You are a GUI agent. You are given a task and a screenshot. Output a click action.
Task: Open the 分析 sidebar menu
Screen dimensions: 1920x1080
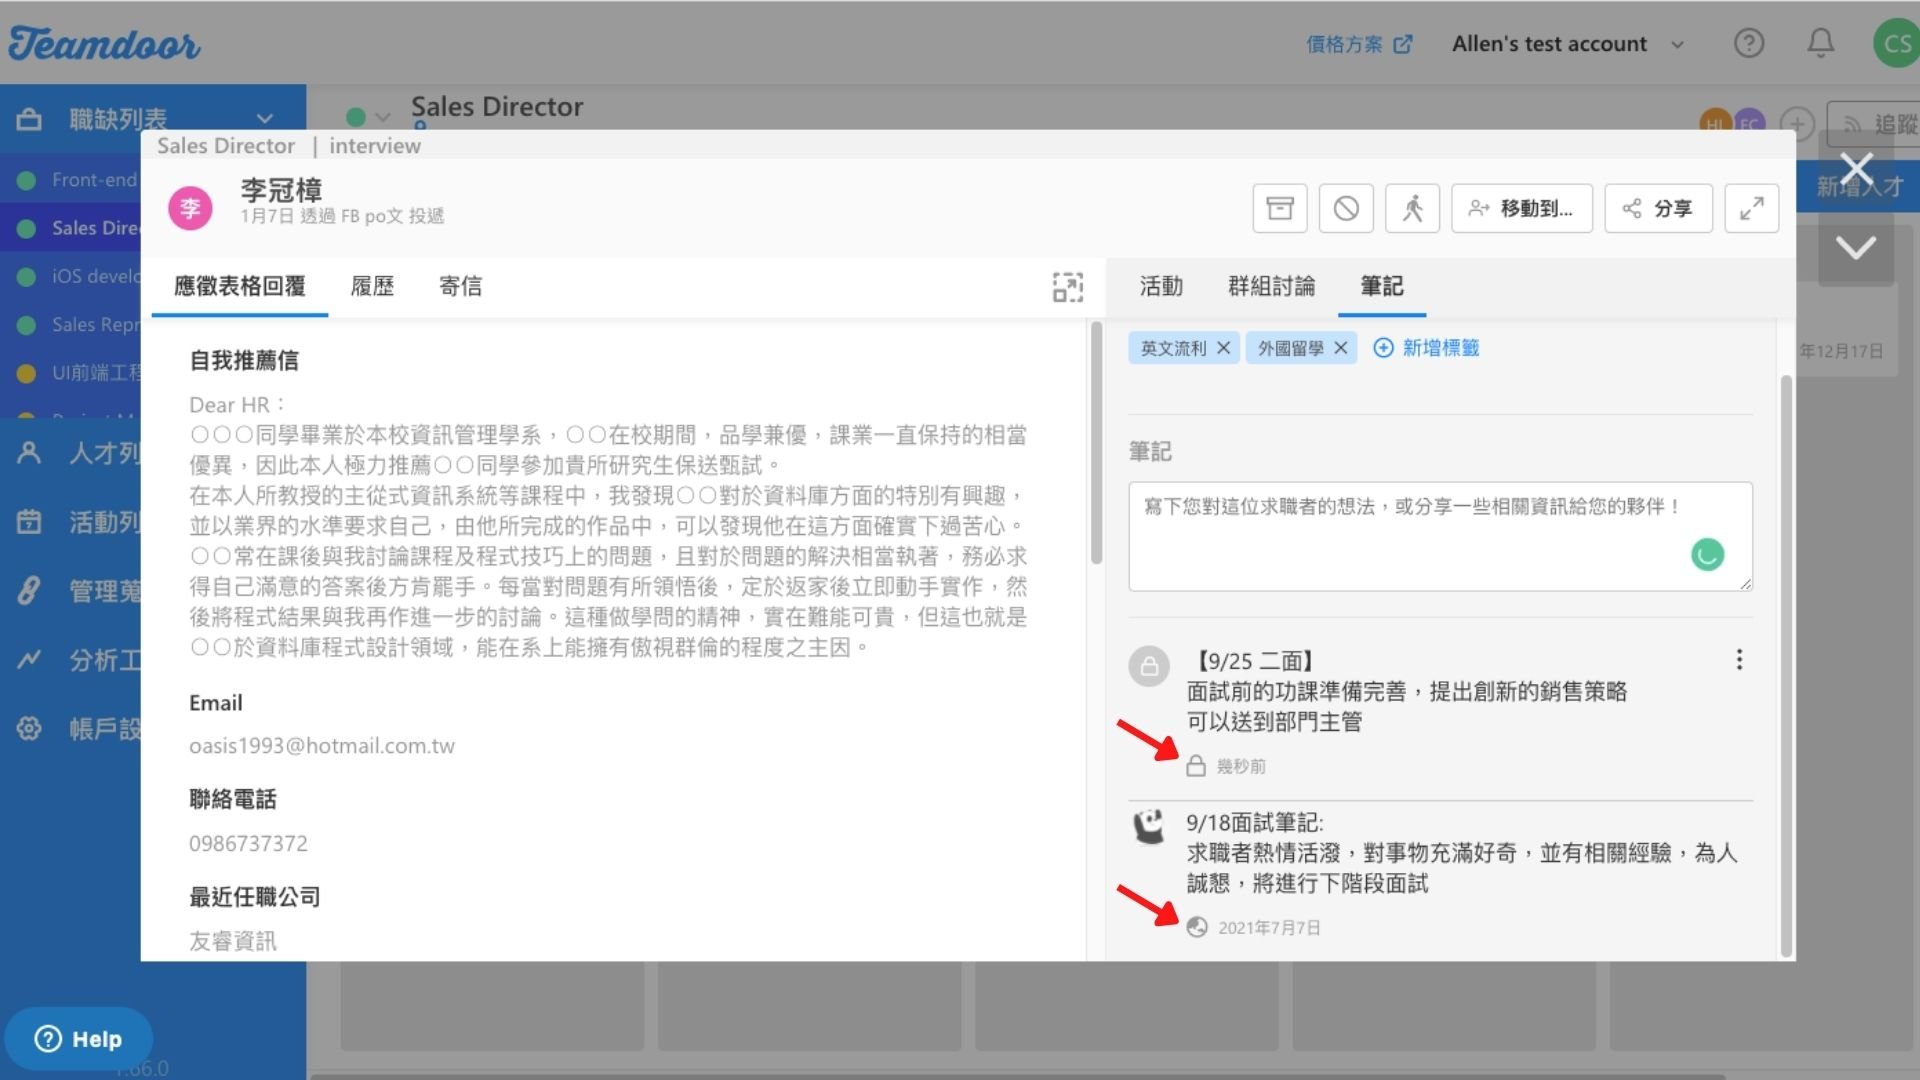coord(78,660)
